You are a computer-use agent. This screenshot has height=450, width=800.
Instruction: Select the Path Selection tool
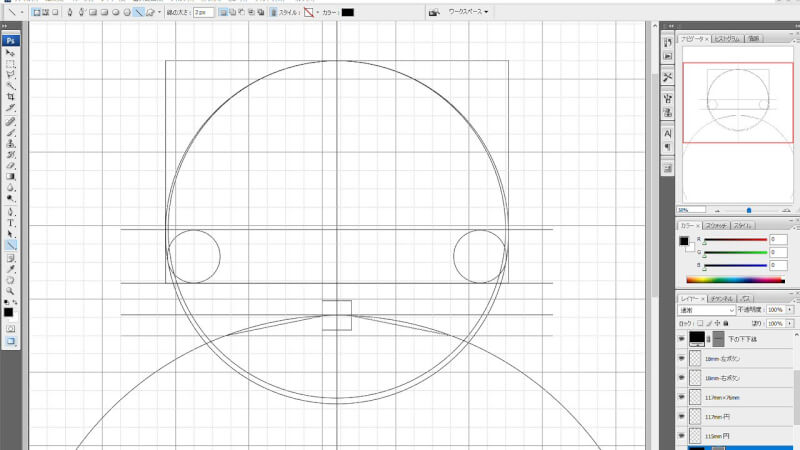coord(10,234)
